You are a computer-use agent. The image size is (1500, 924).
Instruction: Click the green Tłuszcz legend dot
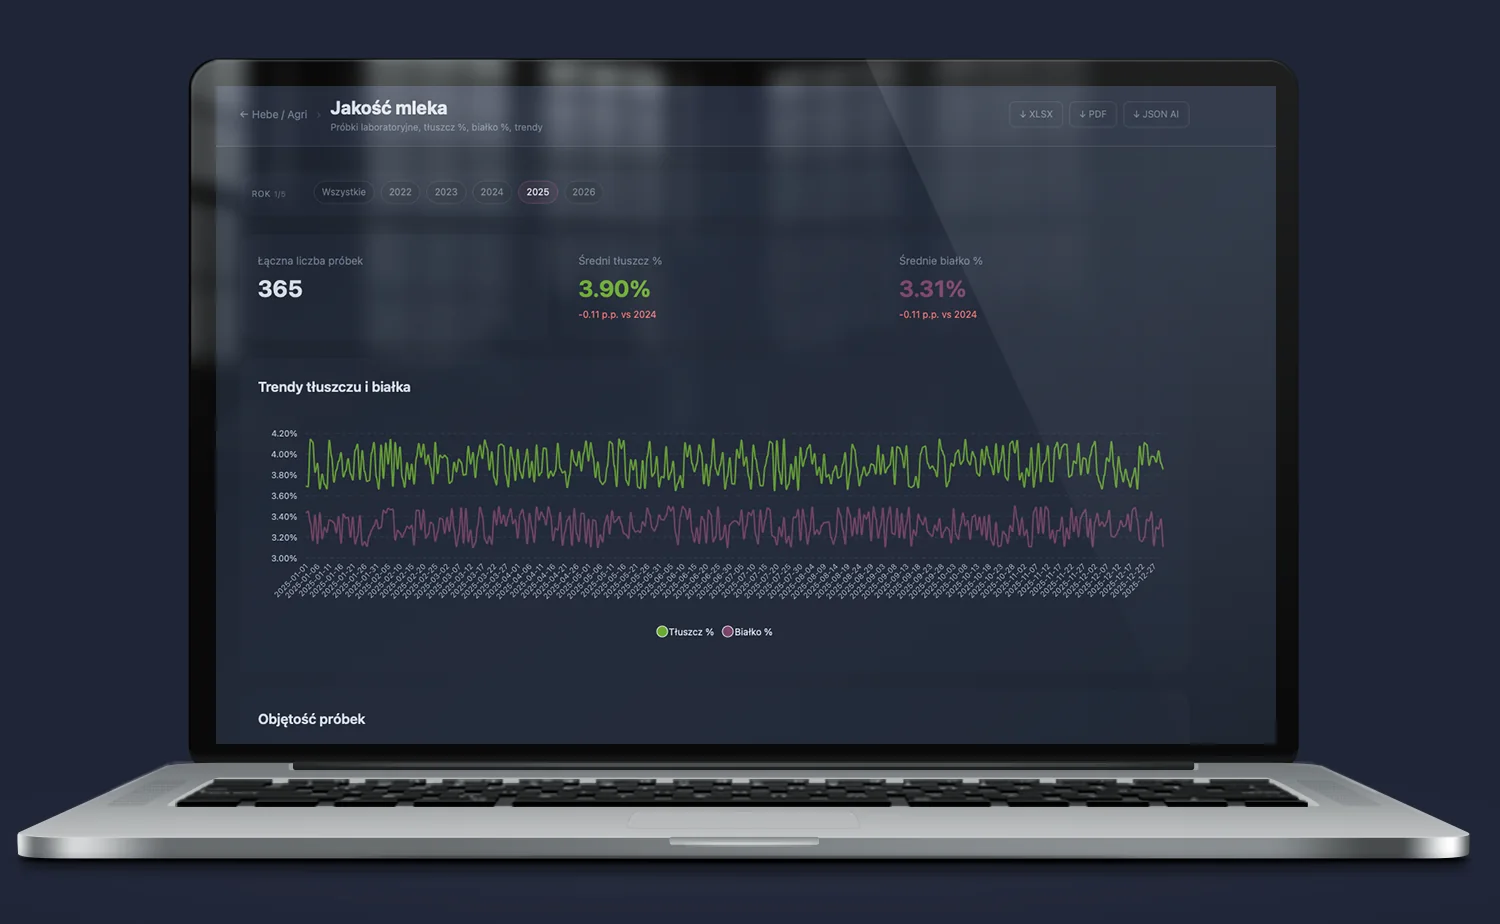click(x=662, y=632)
